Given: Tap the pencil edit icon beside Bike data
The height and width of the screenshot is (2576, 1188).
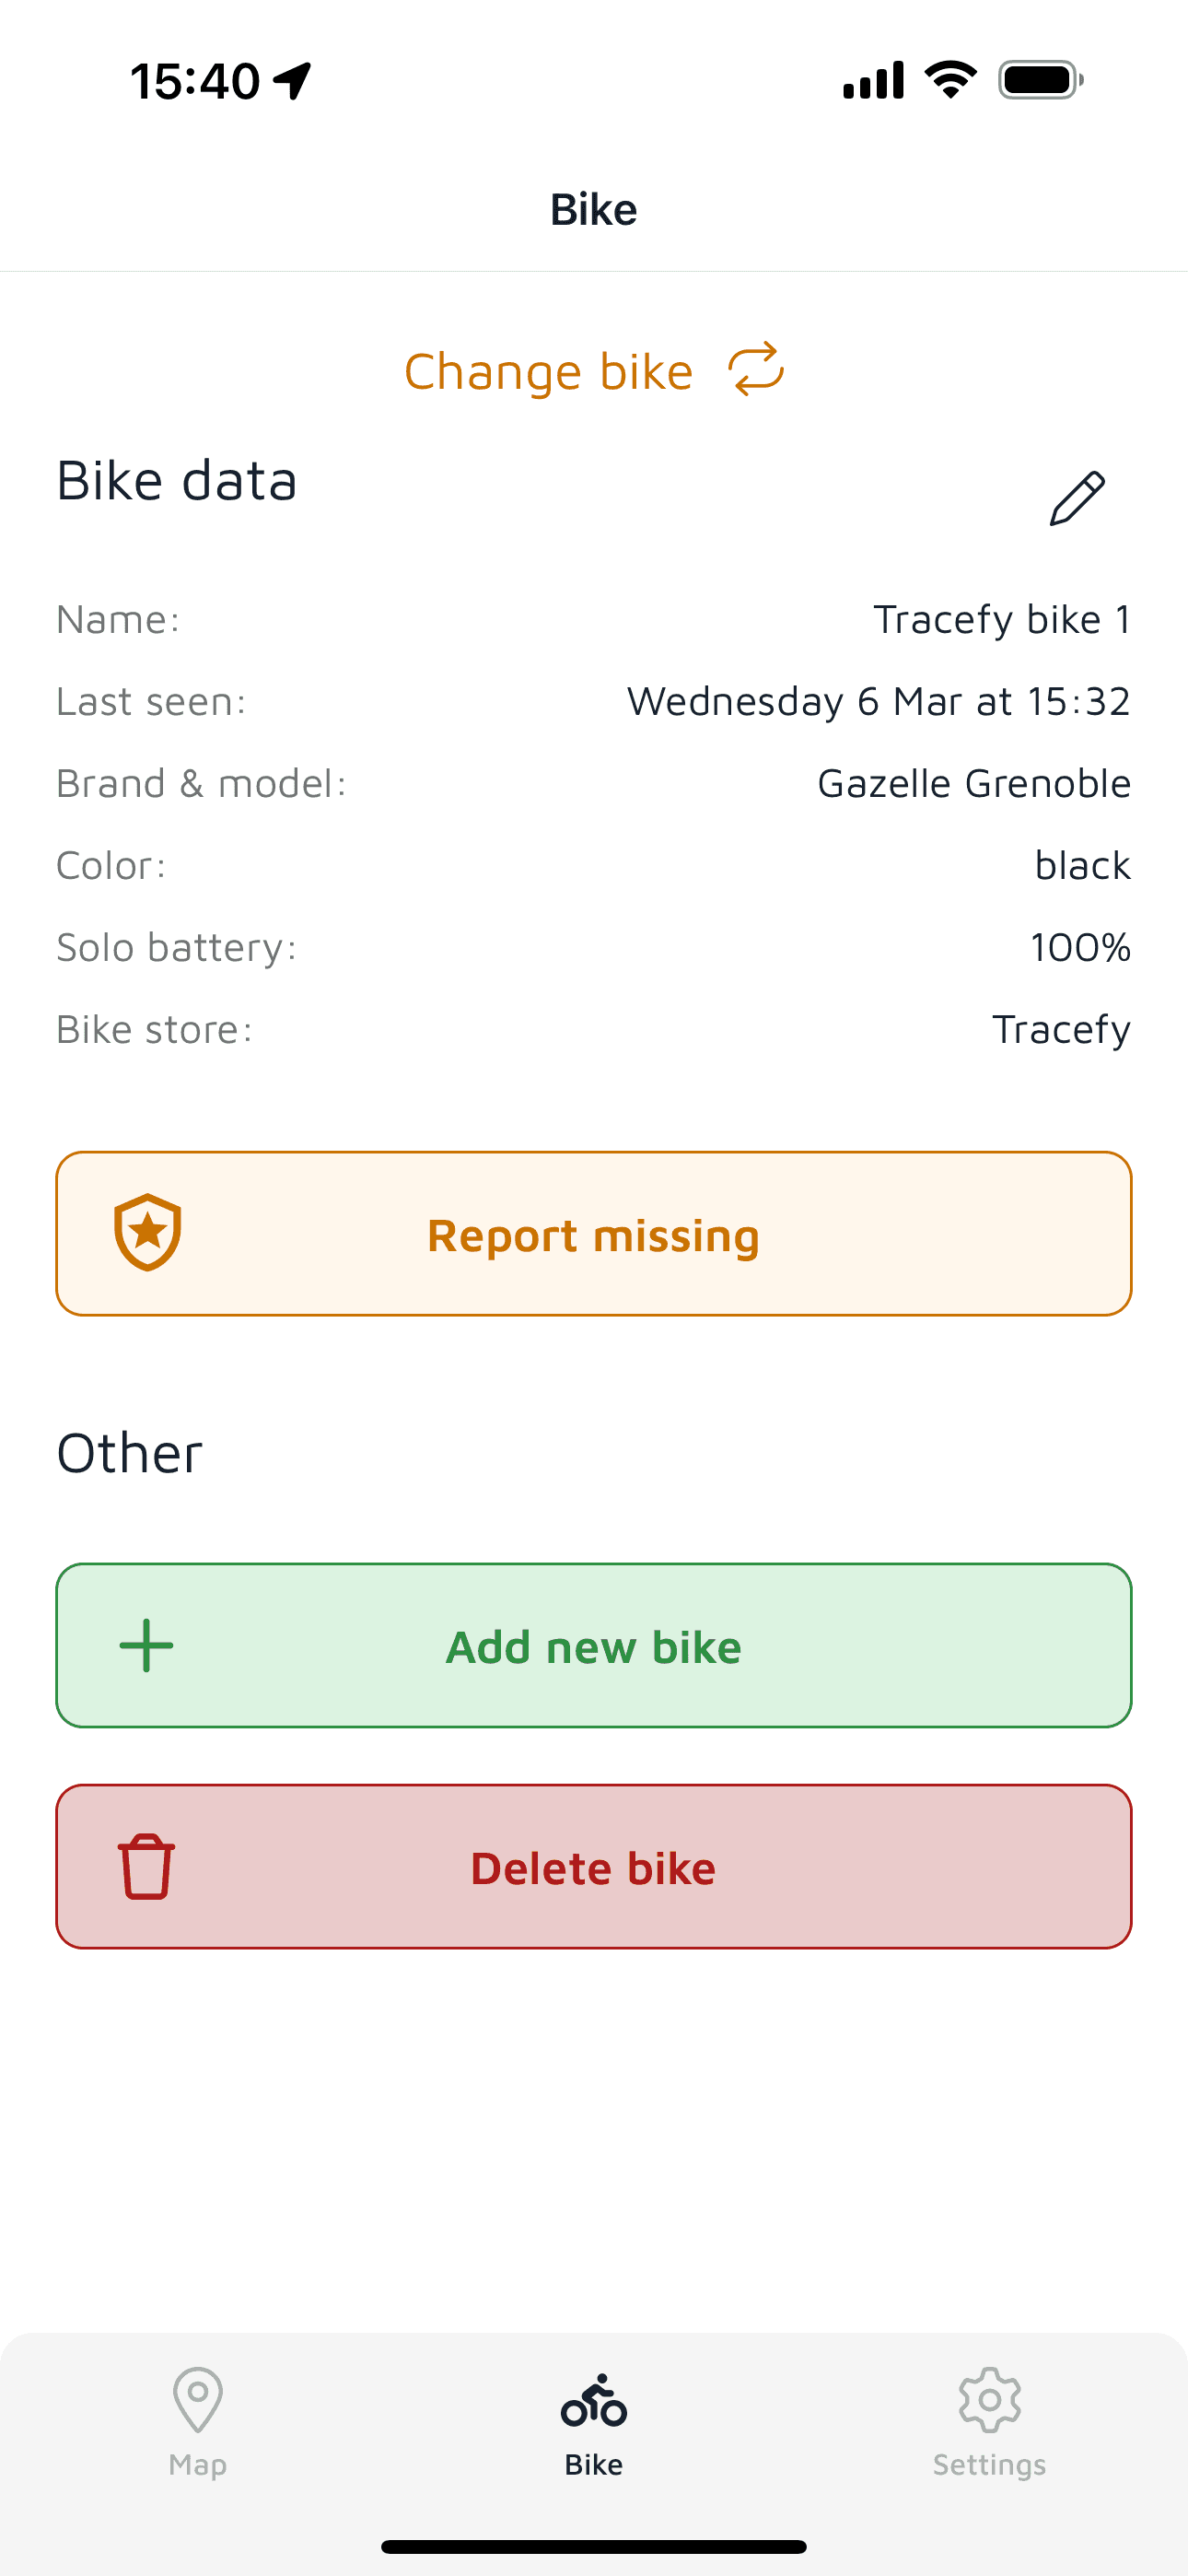Looking at the screenshot, I should pyautogui.click(x=1077, y=497).
